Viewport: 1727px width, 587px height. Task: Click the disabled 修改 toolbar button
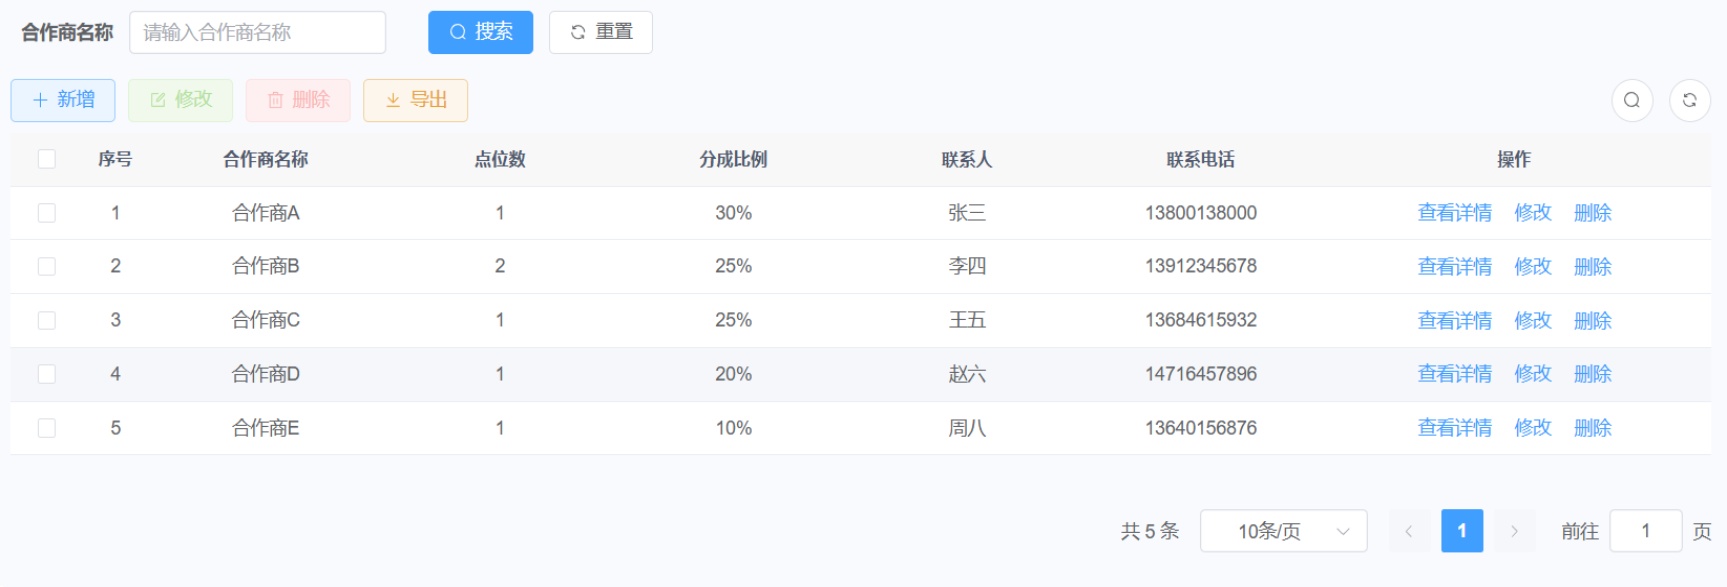coord(180,100)
